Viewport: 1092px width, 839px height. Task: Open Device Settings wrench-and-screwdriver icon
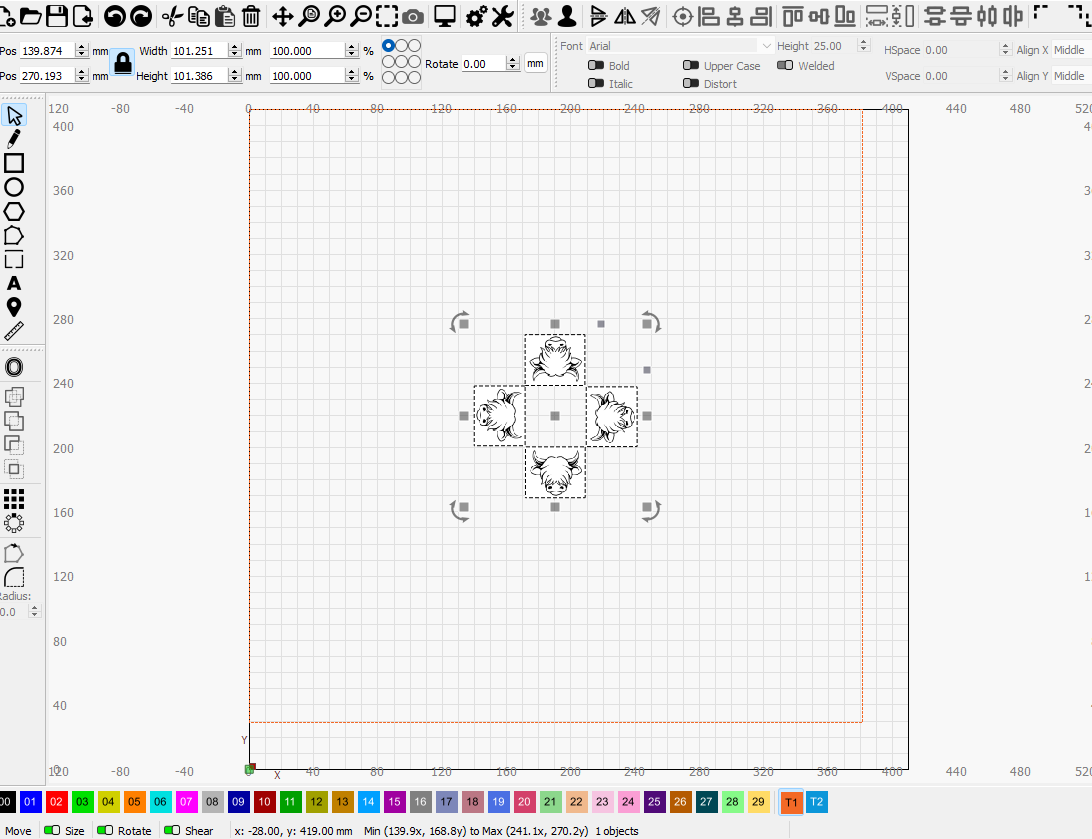[x=502, y=15]
